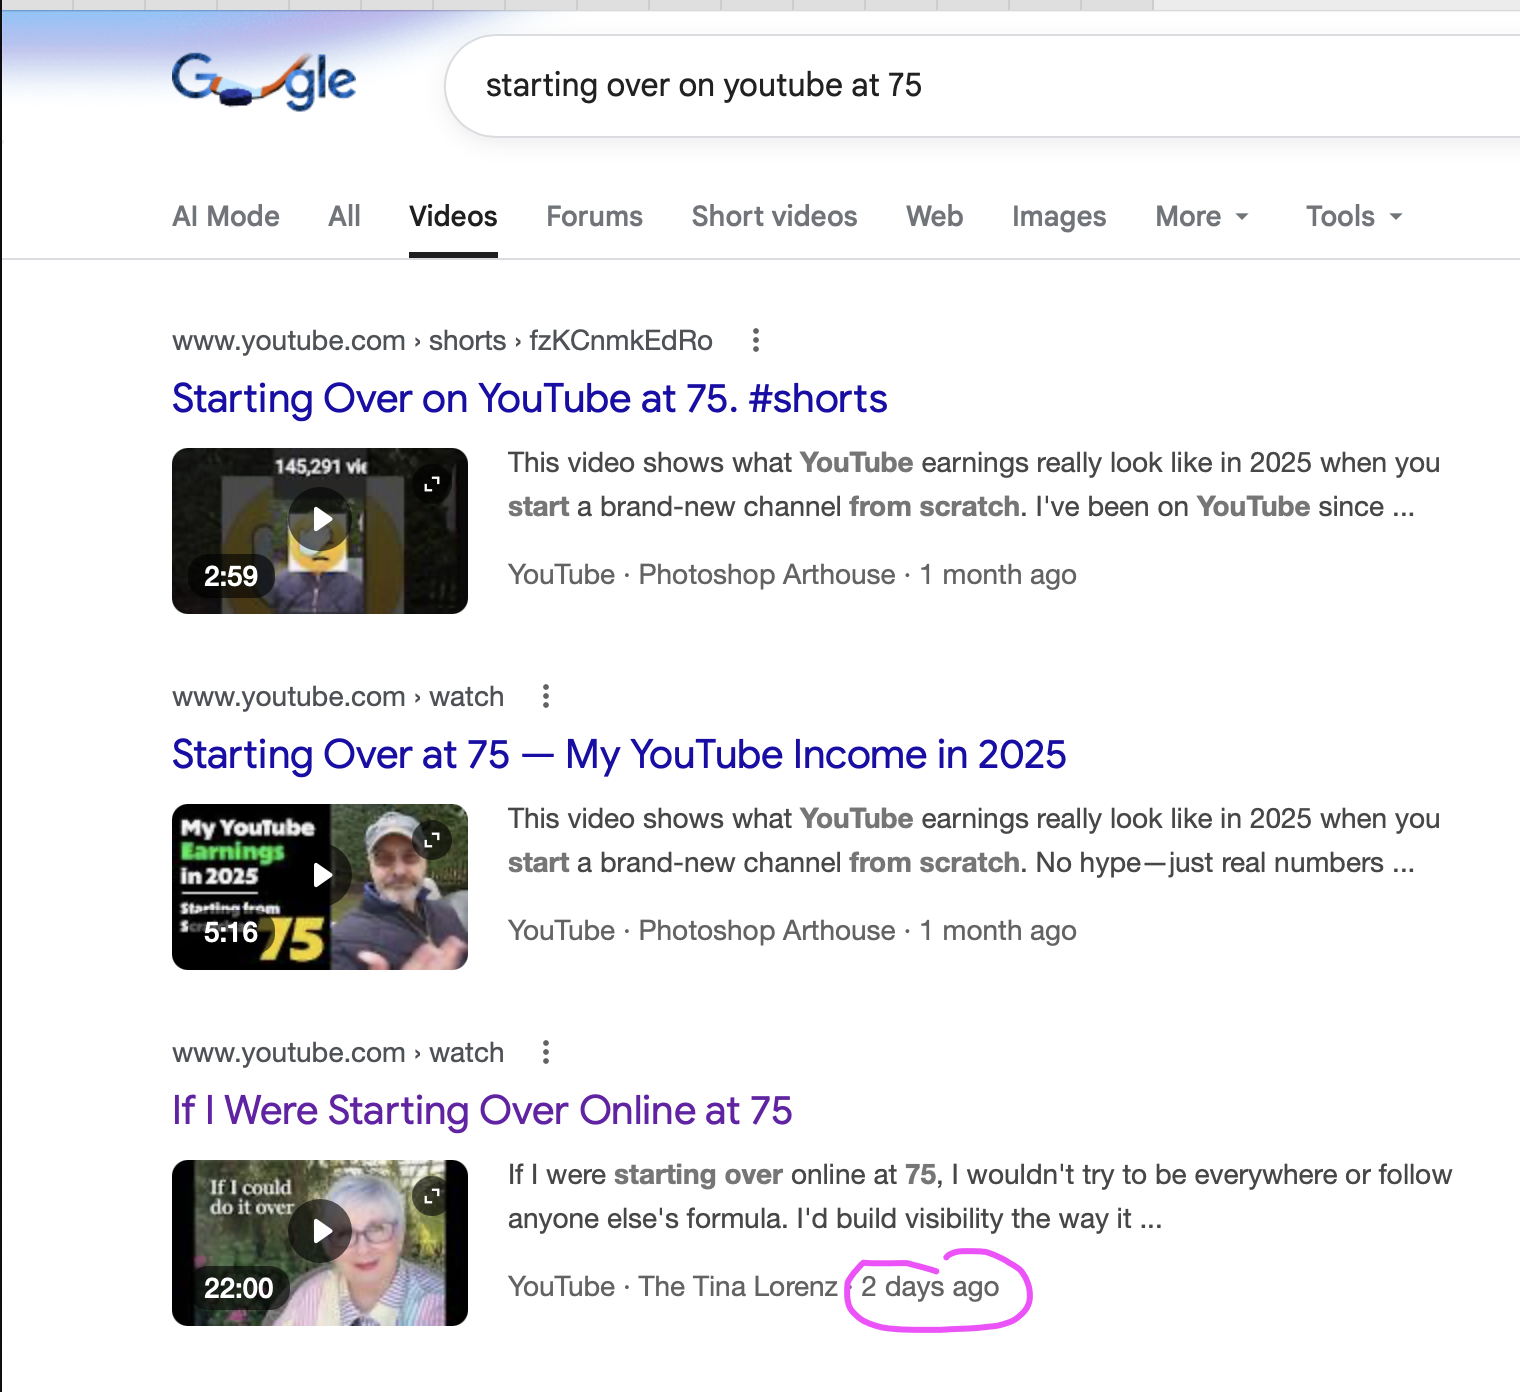Play The Tina Lorenz video thumbnail

coord(320,1231)
